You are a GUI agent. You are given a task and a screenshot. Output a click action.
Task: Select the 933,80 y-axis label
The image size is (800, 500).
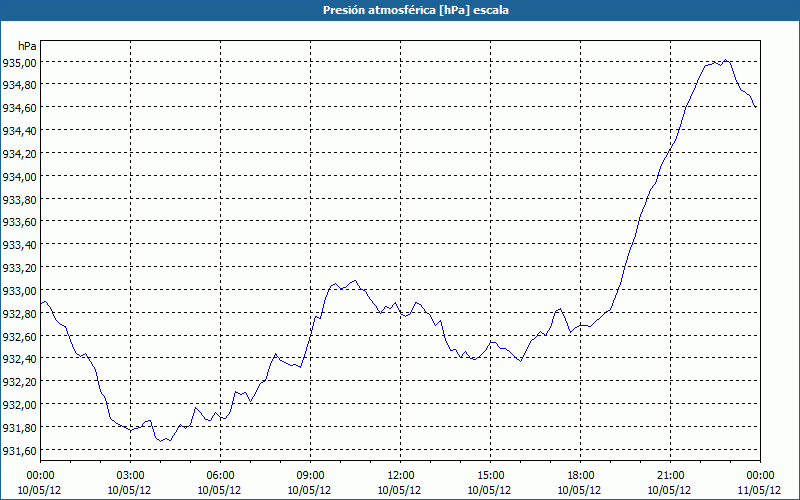pyautogui.click(x=20, y=199)
